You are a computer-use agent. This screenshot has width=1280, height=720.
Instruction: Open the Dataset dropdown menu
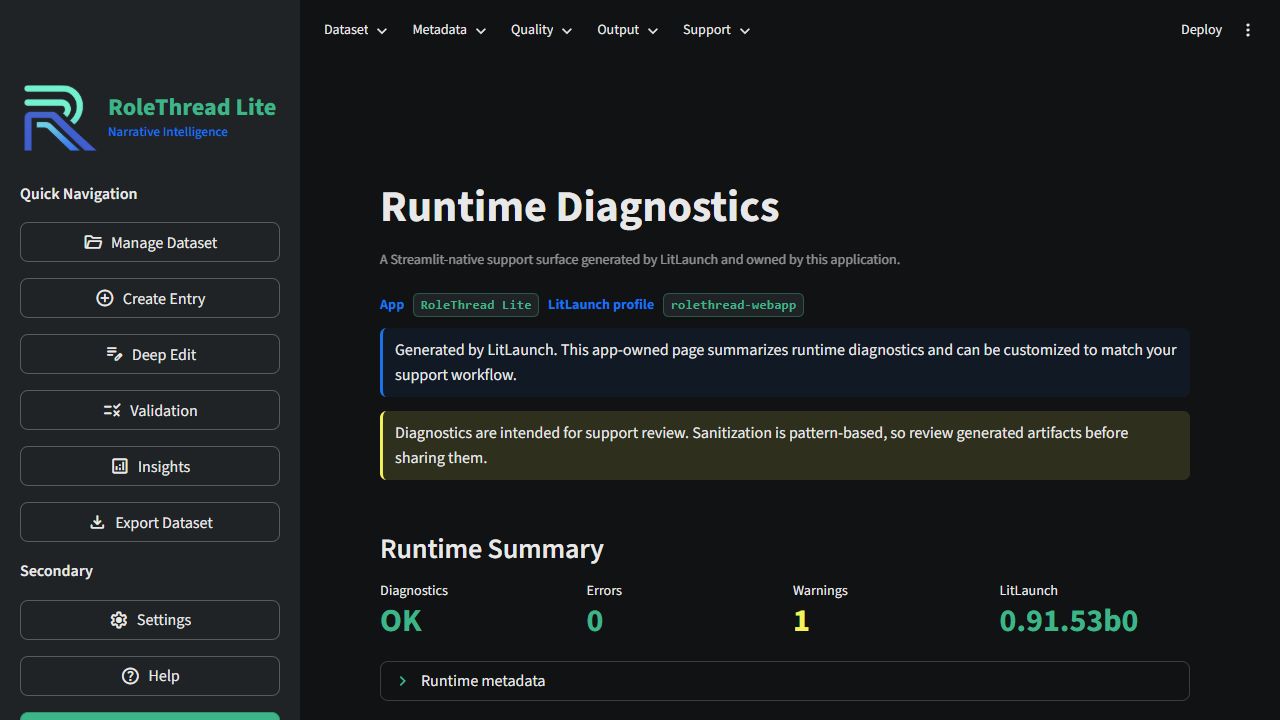pyautogui.click(x=355, y=30)
